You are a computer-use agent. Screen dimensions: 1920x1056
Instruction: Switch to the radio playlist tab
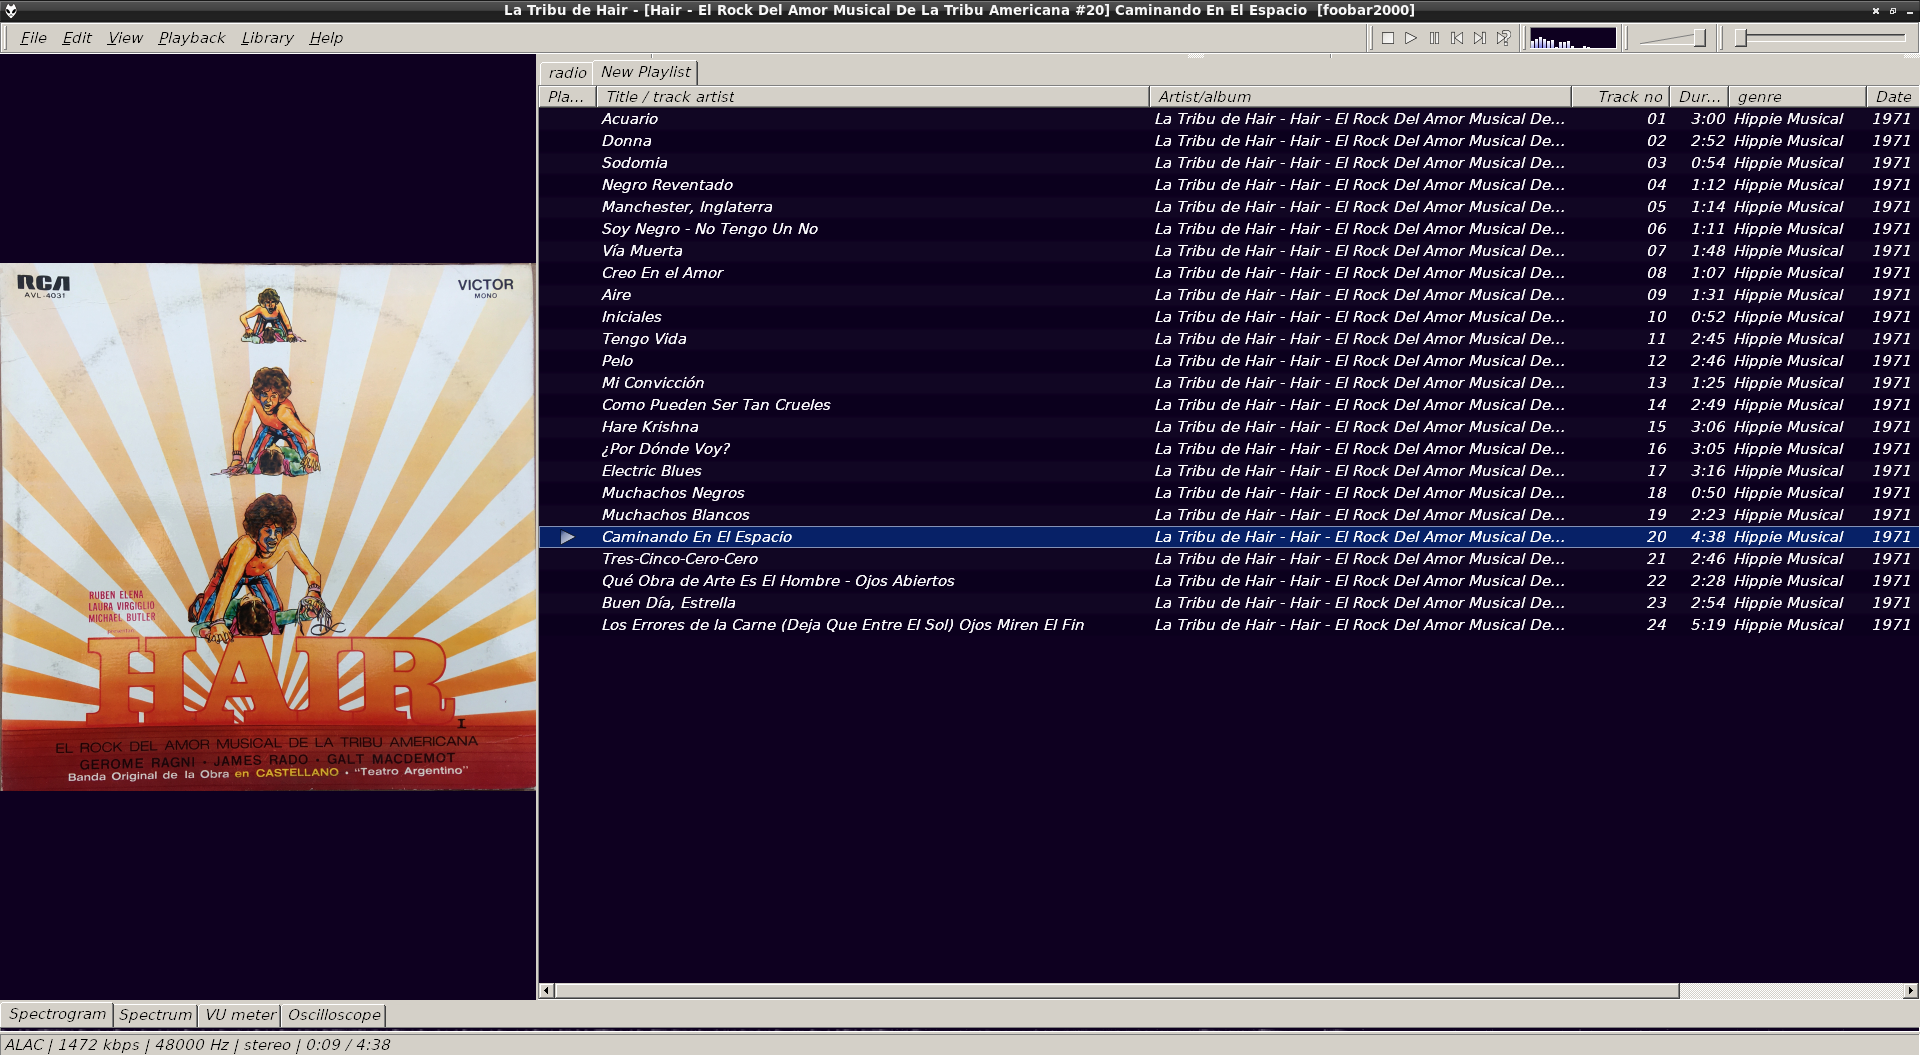(567, 73)
